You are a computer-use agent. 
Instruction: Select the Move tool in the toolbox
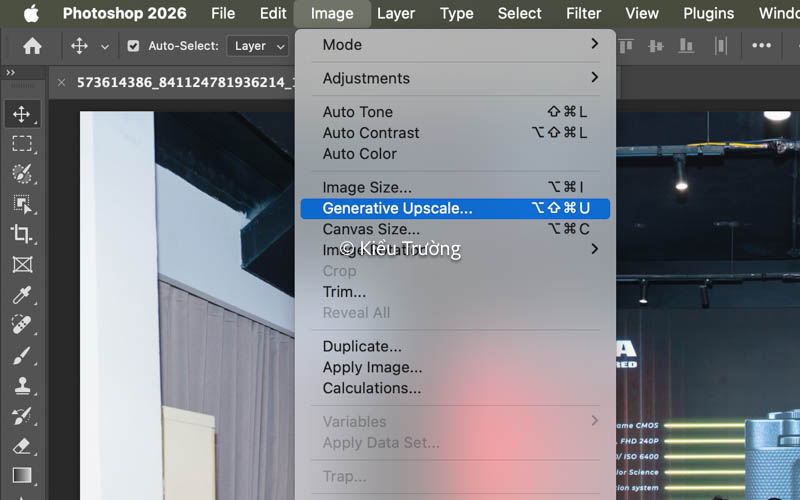click(21, 114)
